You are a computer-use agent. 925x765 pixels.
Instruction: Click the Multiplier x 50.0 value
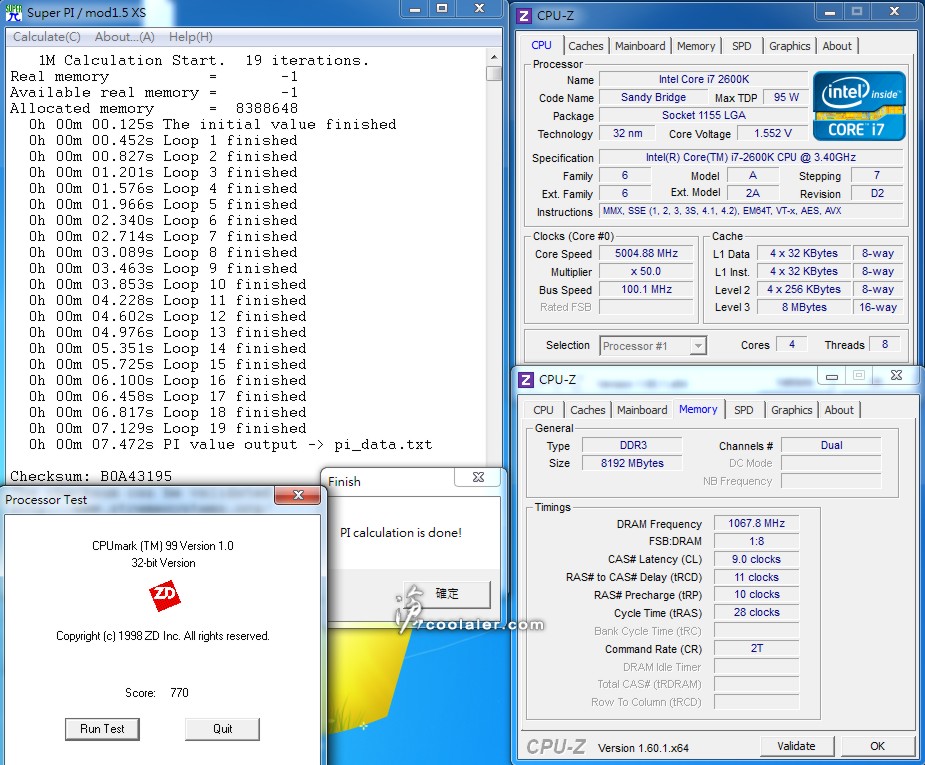646,272
